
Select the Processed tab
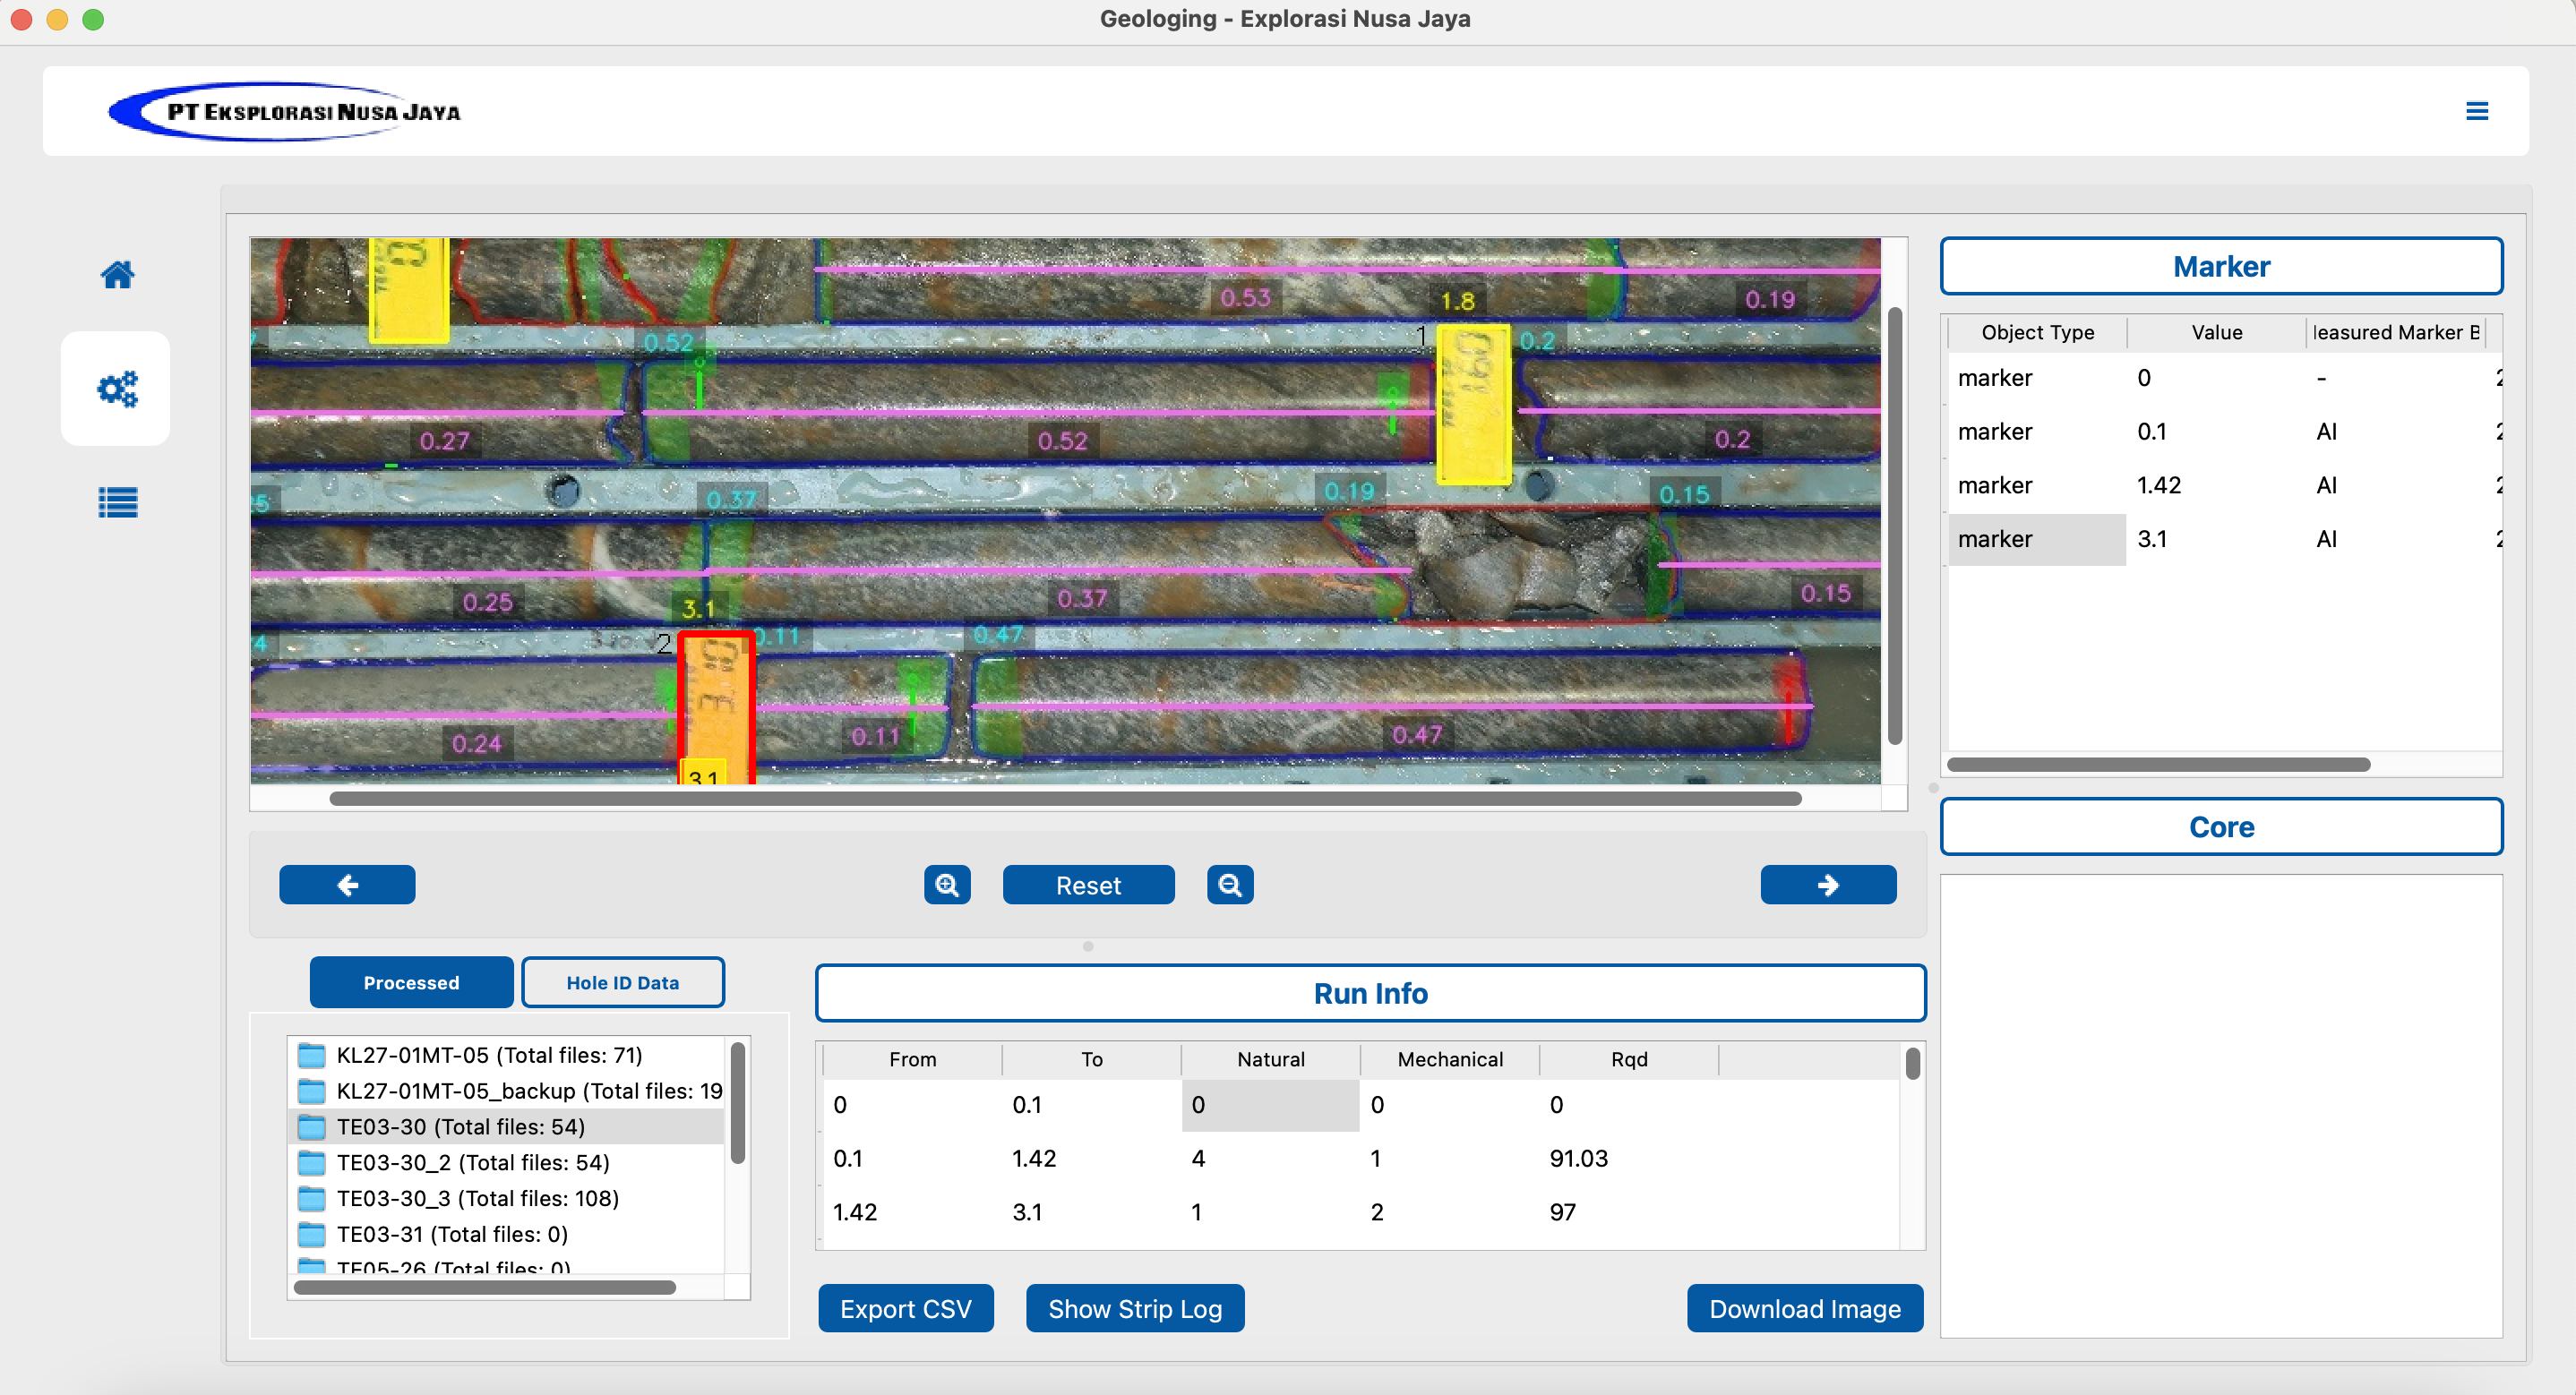tap(411, 983)
